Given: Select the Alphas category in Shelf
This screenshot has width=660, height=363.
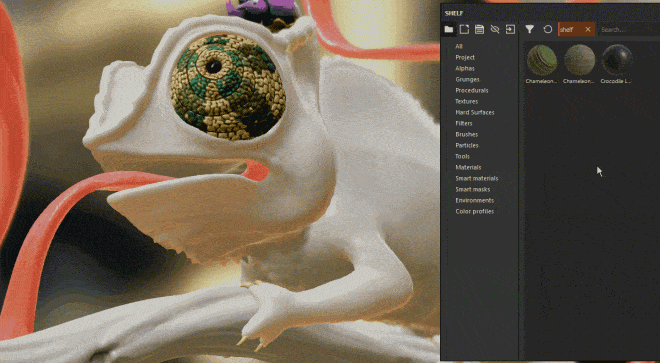Looking at the screenshot, I should click(465, 68).
